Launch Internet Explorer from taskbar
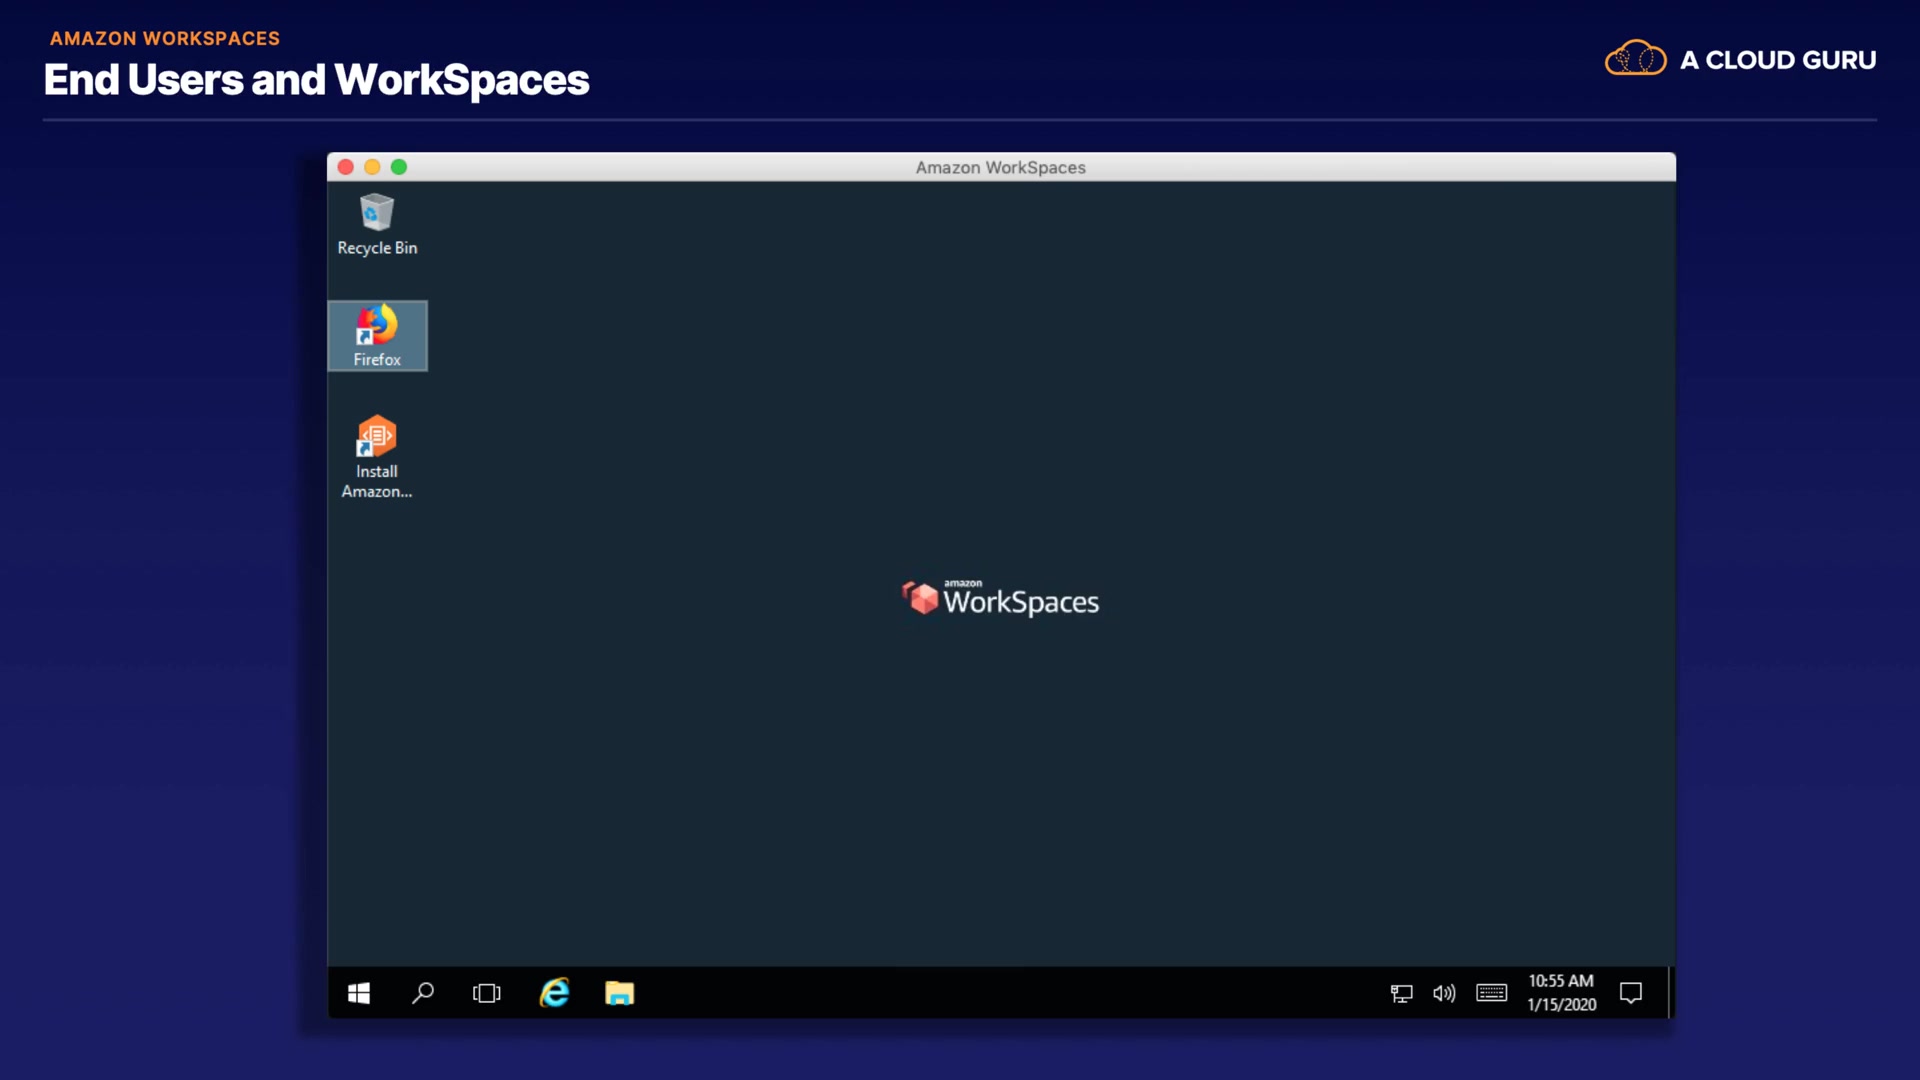Image resolution: width=1920 pixels, height=1080 pixels. (x=555, y=993)
